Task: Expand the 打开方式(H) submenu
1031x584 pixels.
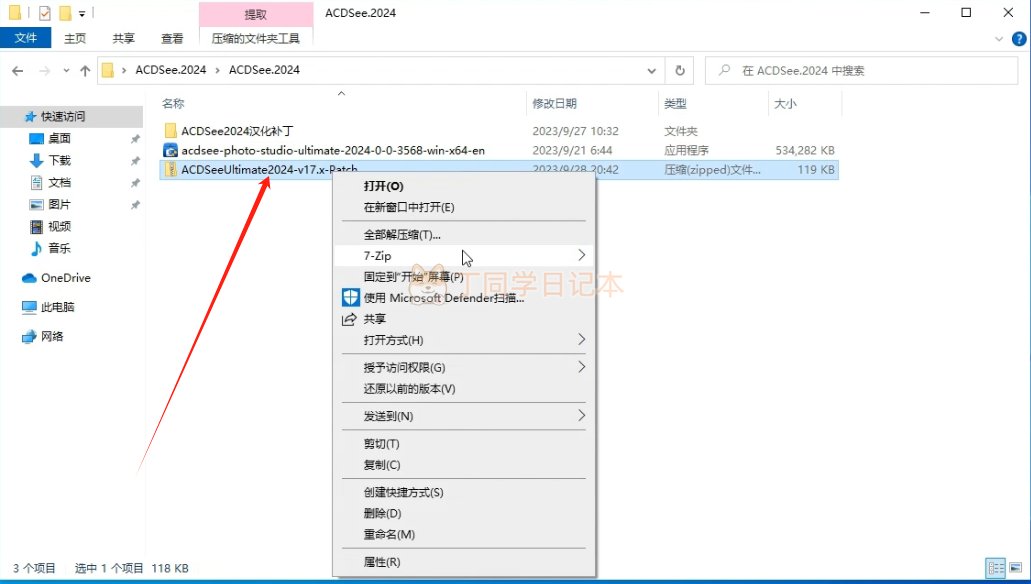Action: coord(464,340)
